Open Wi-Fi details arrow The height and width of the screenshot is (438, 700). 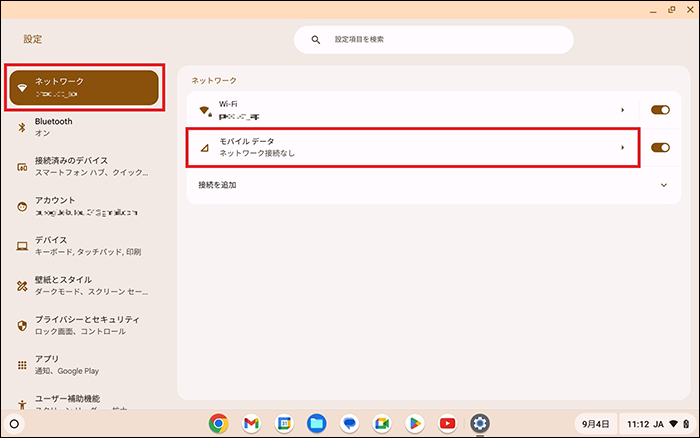point(622,110)
